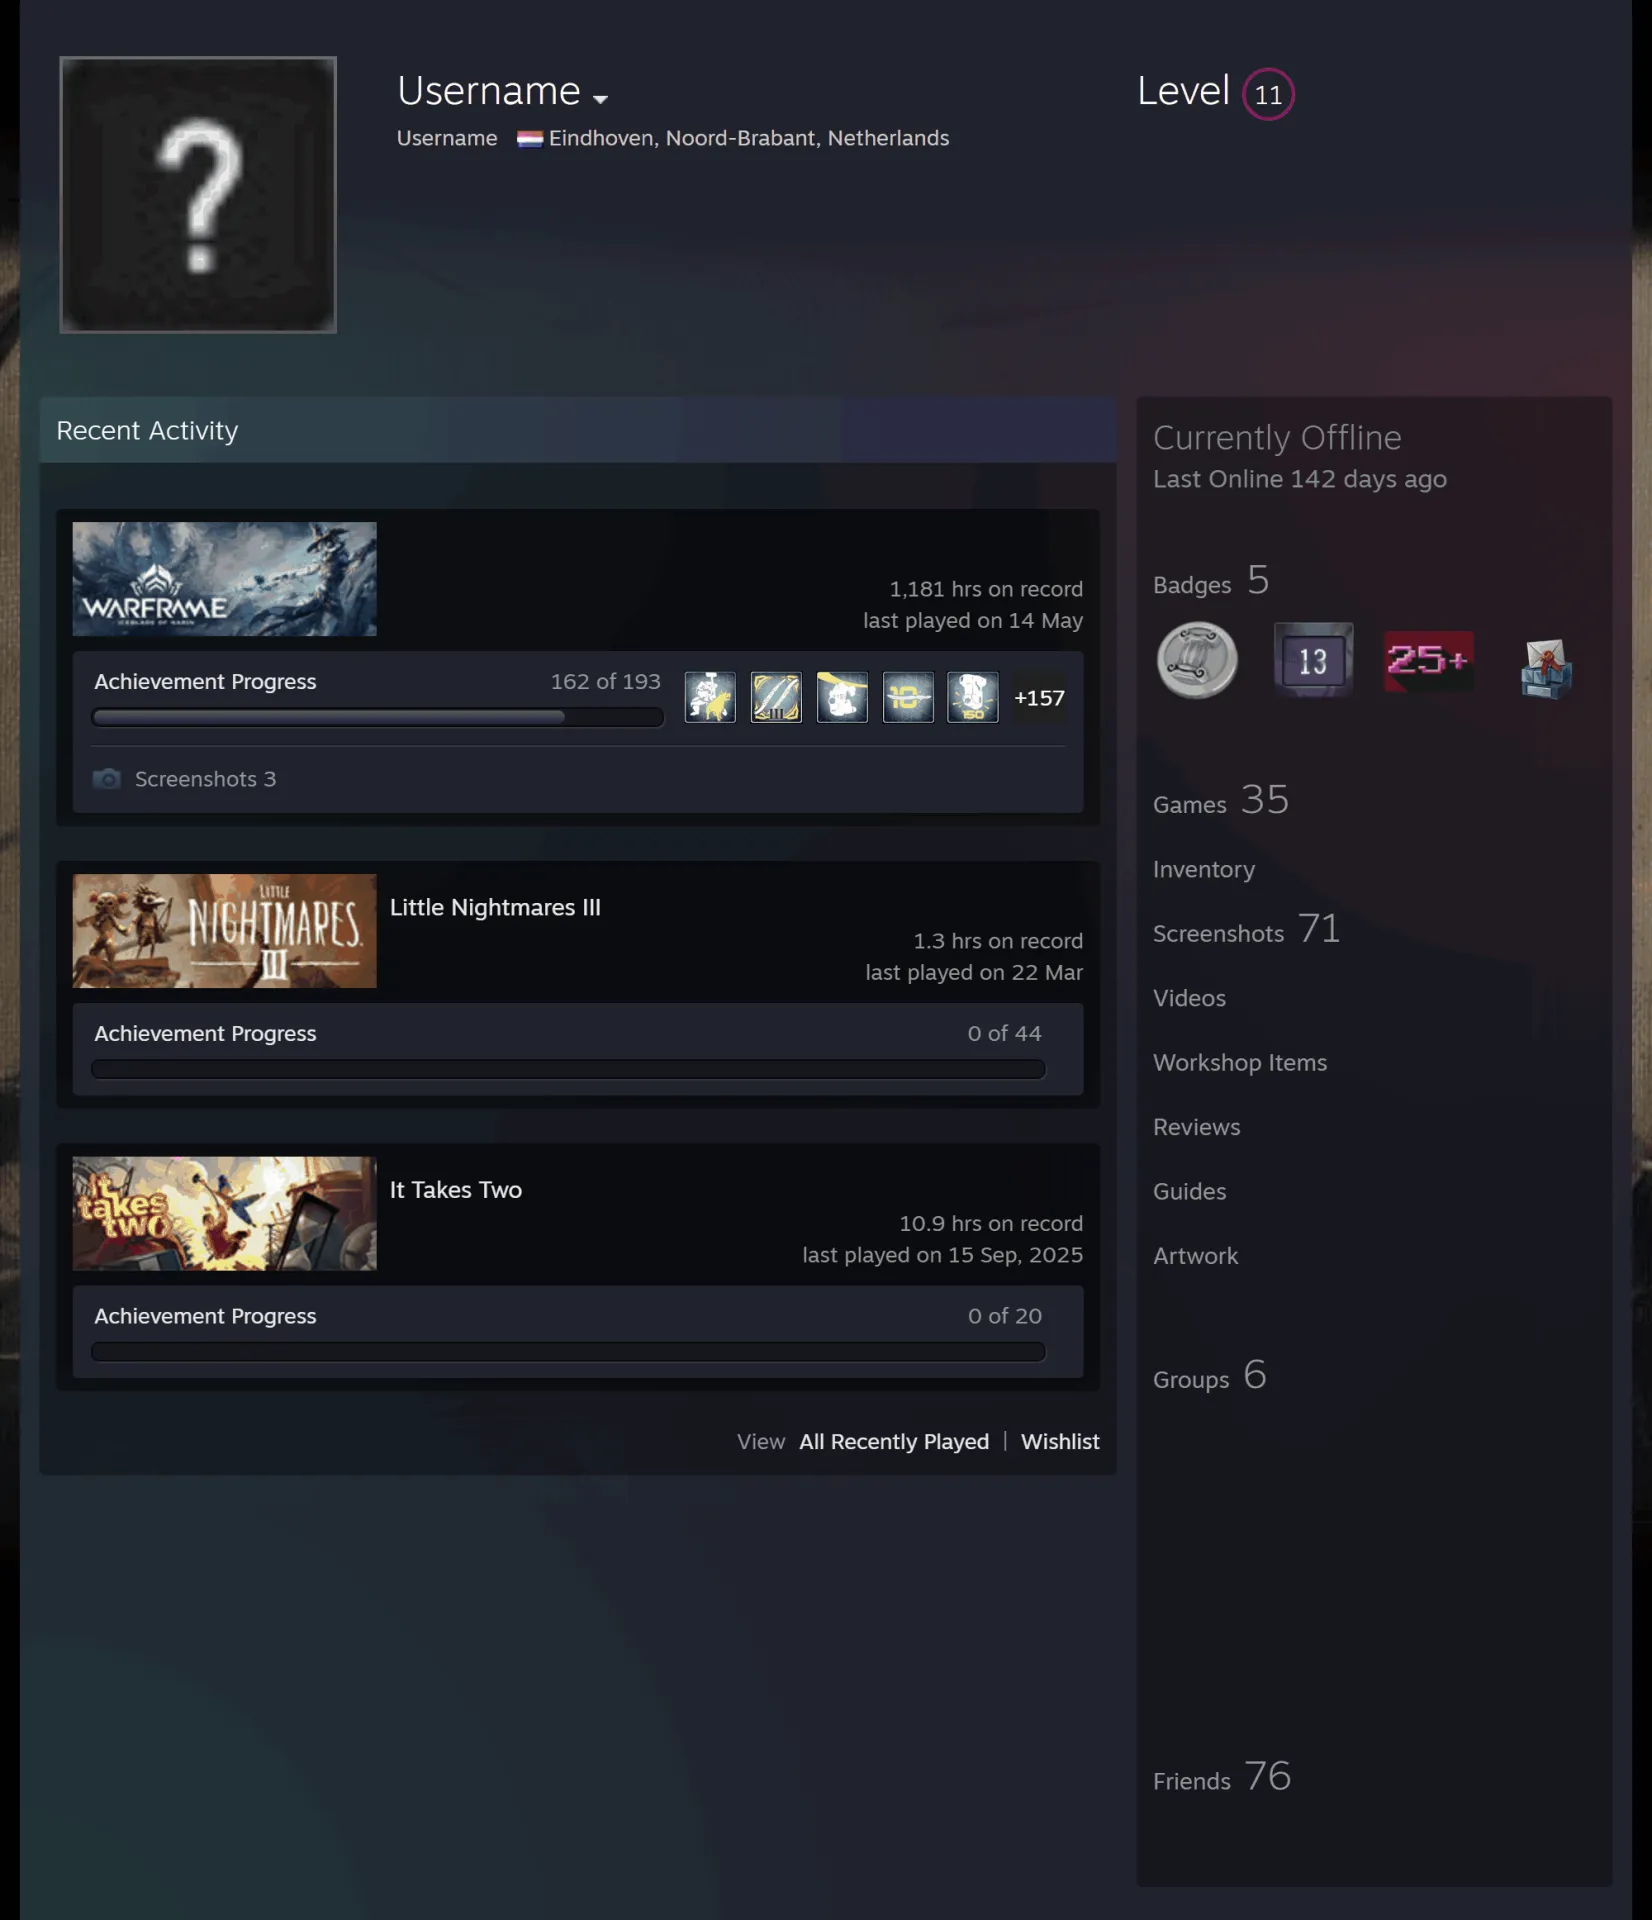Open Warframe Screenshots 3 link
Viewport: 1652px width, 1920px height.
[205, 779]
